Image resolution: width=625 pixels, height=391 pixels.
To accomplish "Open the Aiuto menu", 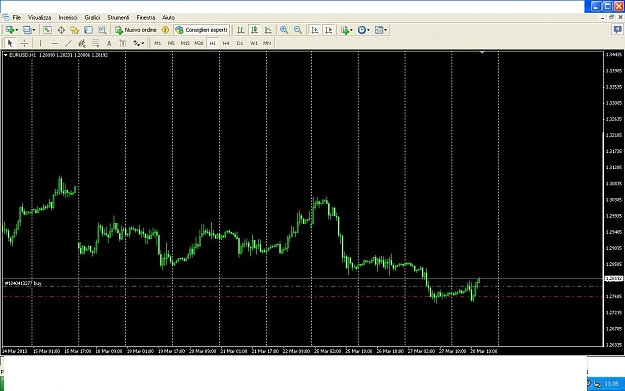I will [x=168, y=18].
